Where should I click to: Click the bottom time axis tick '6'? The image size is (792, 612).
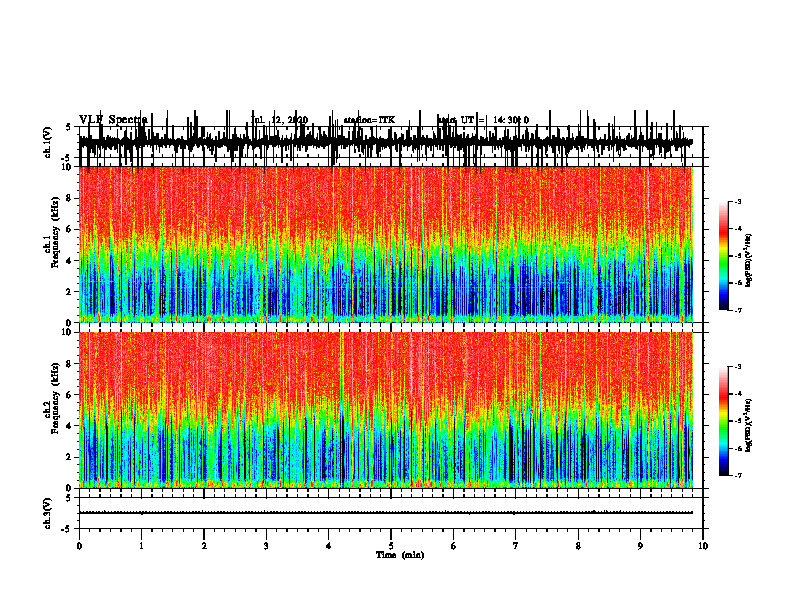[x=454, y=546]
